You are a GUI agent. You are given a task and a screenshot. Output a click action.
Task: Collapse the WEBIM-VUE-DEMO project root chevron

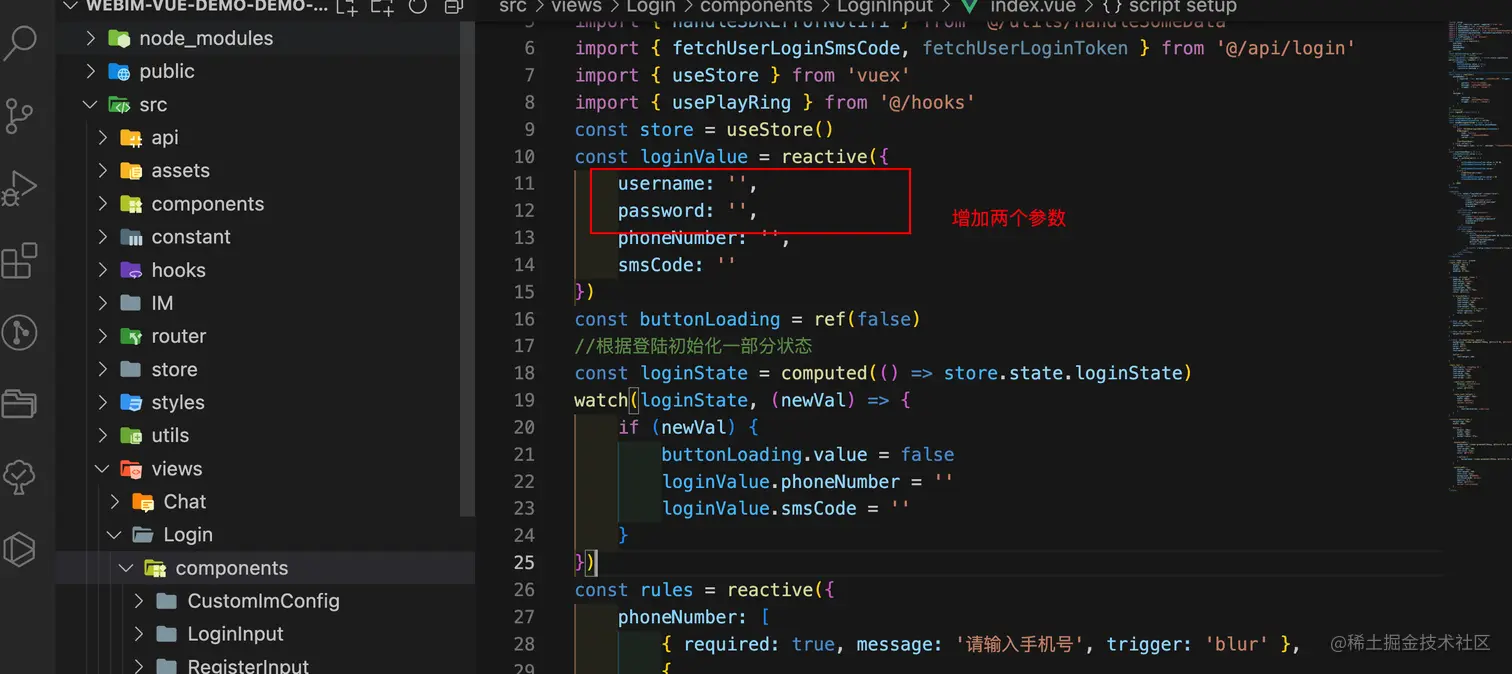click(70, 6)
